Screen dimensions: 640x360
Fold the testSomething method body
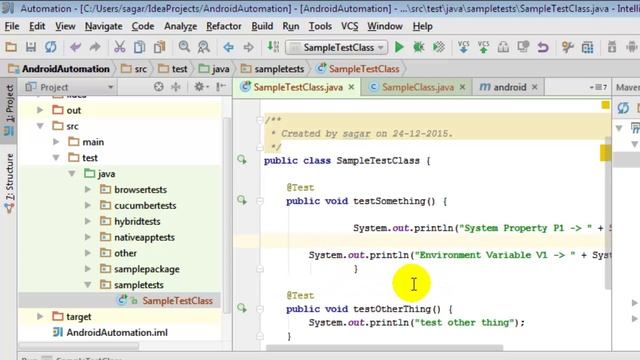pyautogui.click(x=260, y=201)
